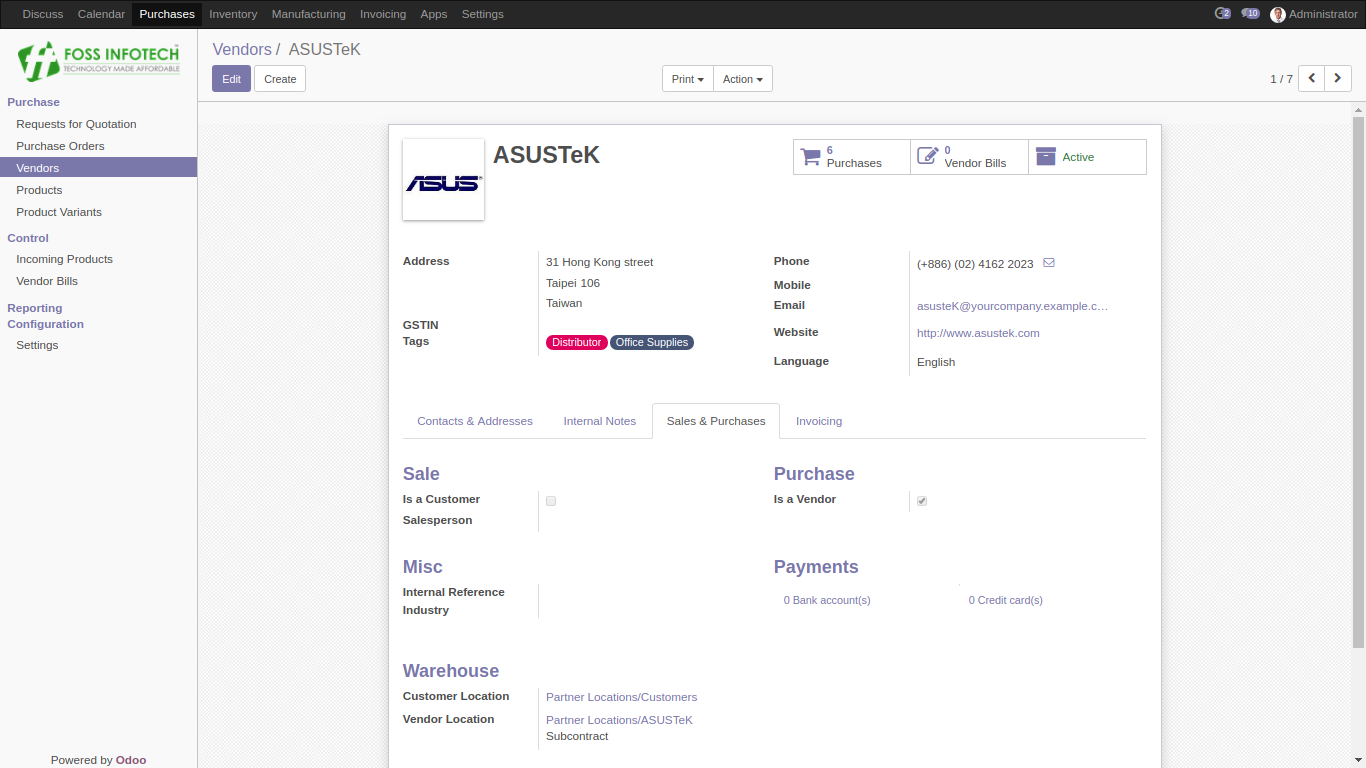Open the Manufacturing menu
Screen dimensions: 1366x768
coord(309,14)
